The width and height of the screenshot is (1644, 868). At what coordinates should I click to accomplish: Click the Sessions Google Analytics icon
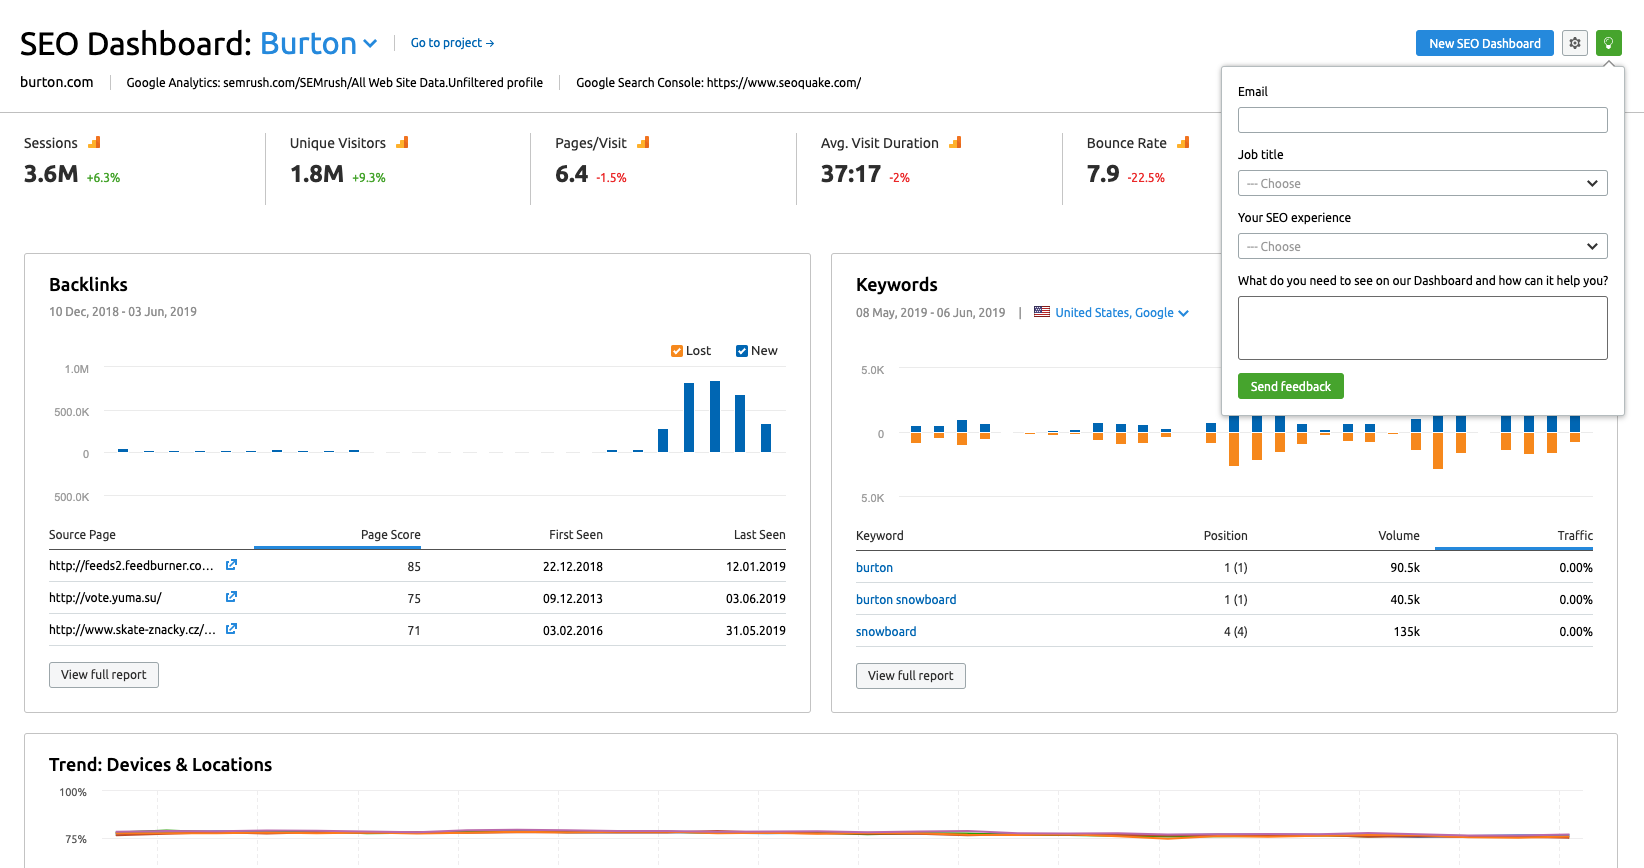94,143
